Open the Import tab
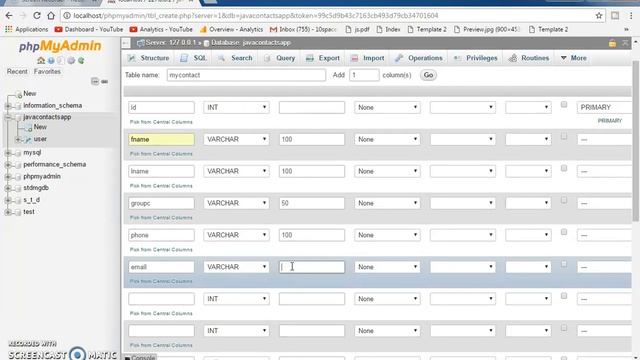 (368, 58)
